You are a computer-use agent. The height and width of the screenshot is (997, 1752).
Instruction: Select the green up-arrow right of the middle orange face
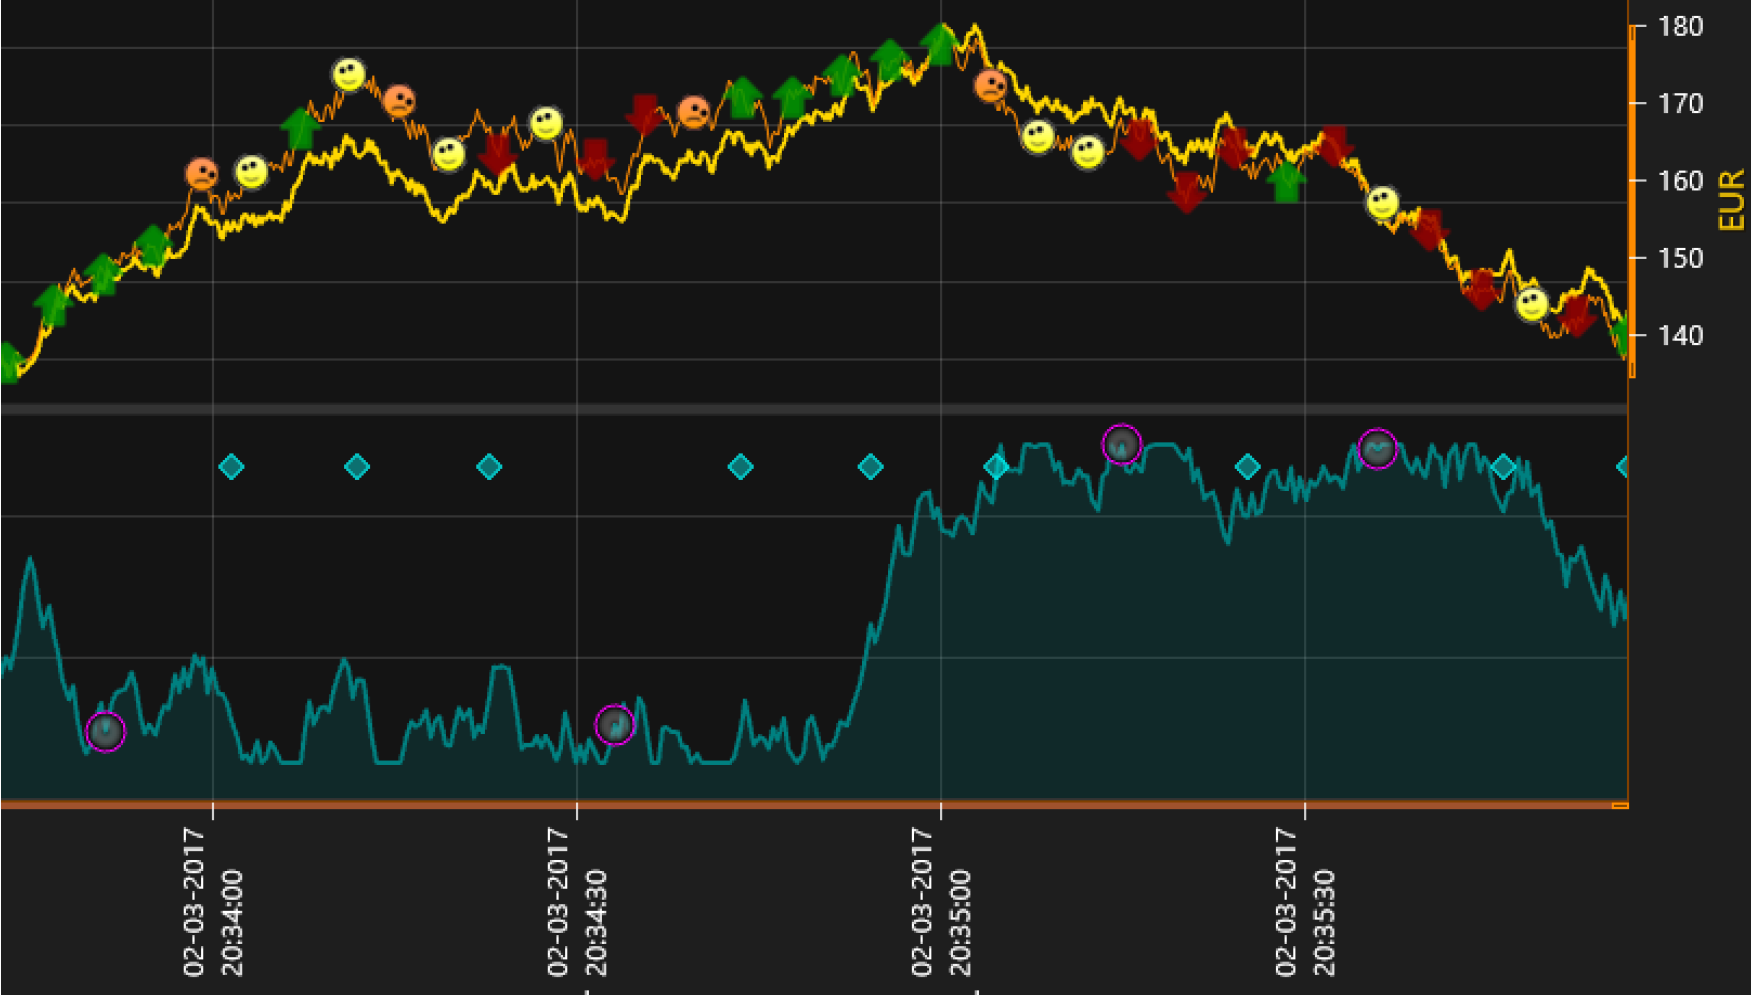pos(742,98)
